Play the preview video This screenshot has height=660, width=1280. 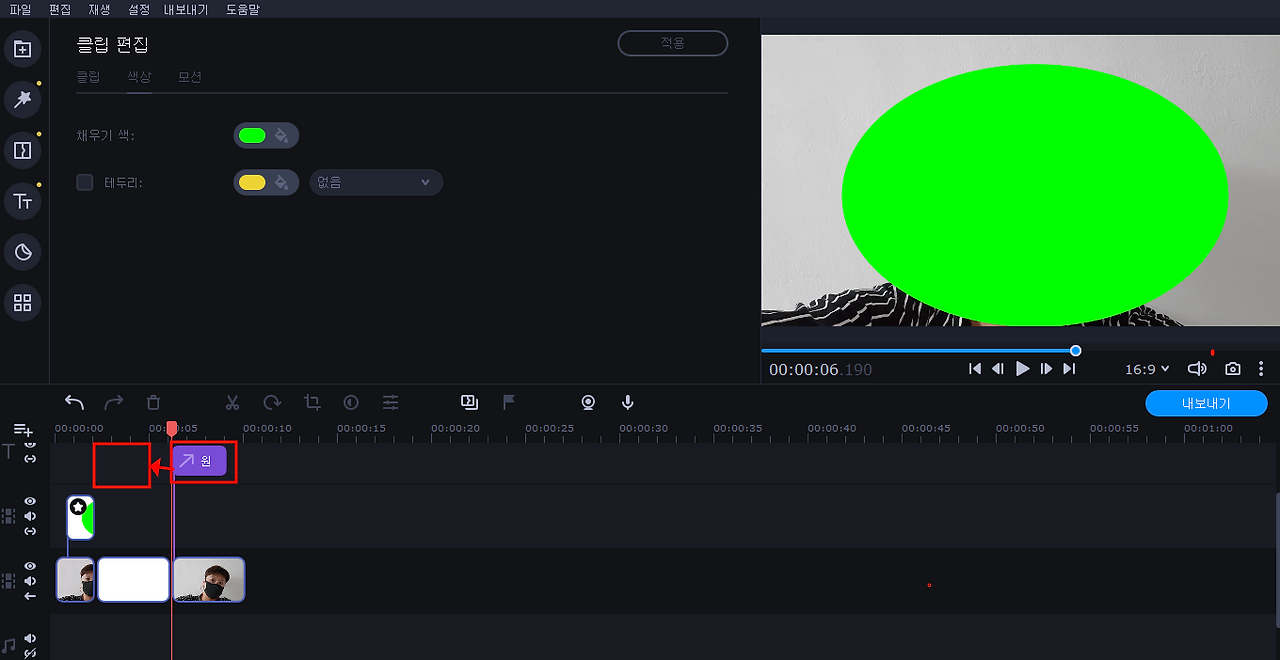[1022, 369]
